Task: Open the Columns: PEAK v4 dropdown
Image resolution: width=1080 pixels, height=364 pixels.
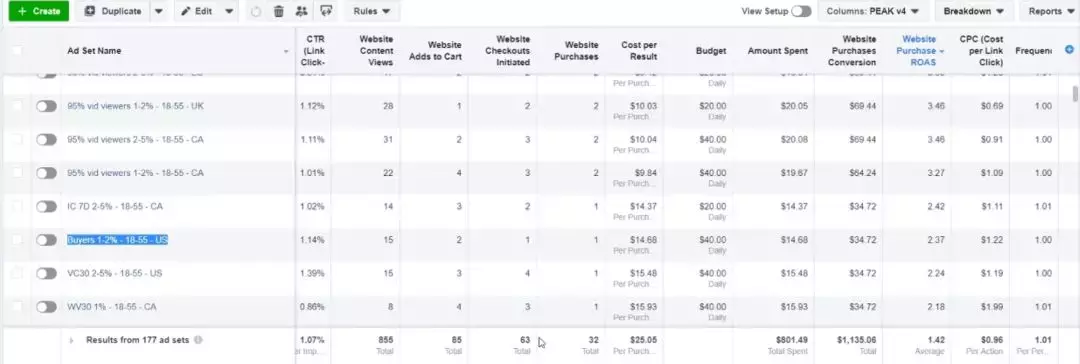Action: 873,11
